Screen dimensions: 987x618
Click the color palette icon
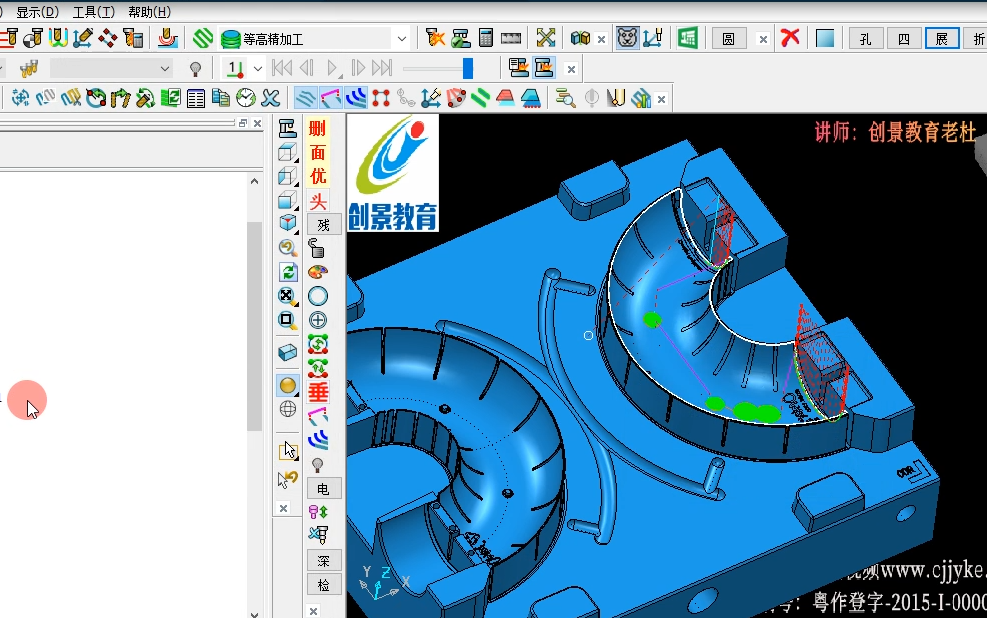[318, 272]
